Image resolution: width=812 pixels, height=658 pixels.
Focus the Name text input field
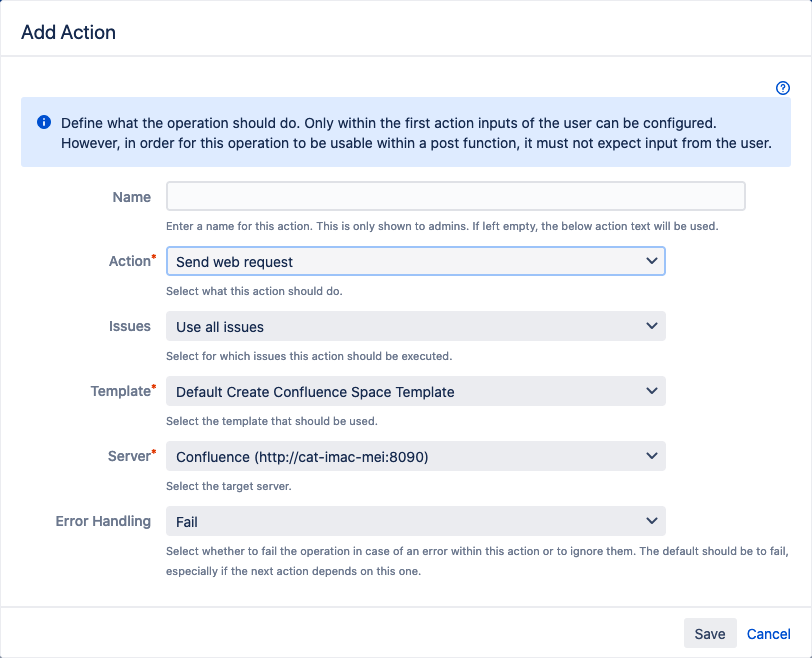(x=455, y=196)
